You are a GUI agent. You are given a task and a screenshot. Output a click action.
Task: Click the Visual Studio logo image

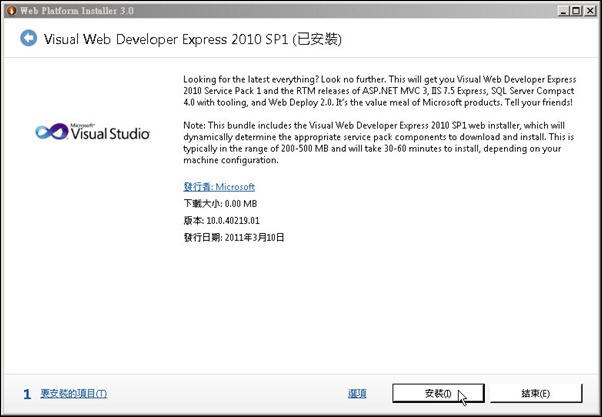[92, 131]
